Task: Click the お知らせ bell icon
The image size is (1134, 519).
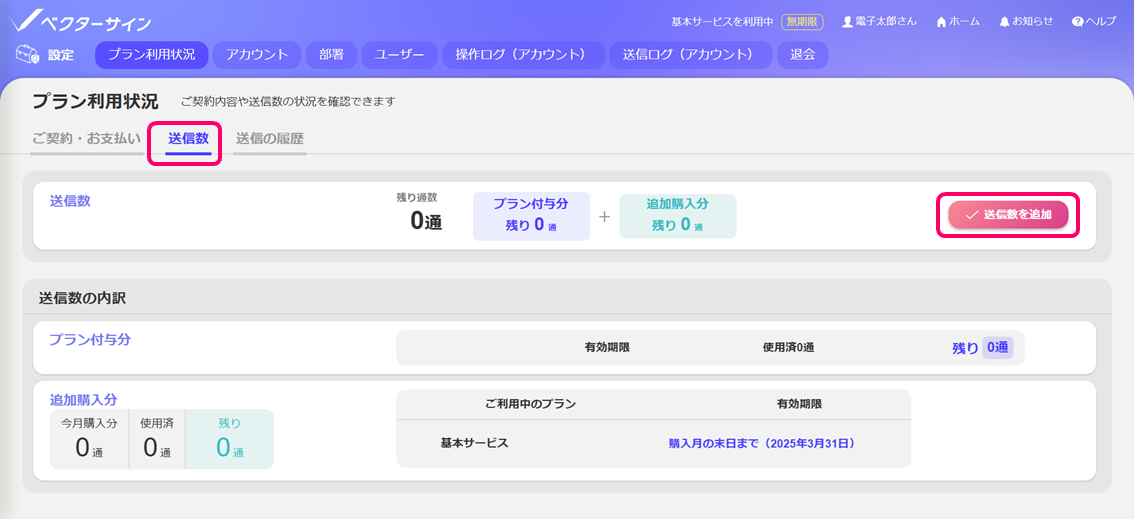Action: click(1004, 22)
